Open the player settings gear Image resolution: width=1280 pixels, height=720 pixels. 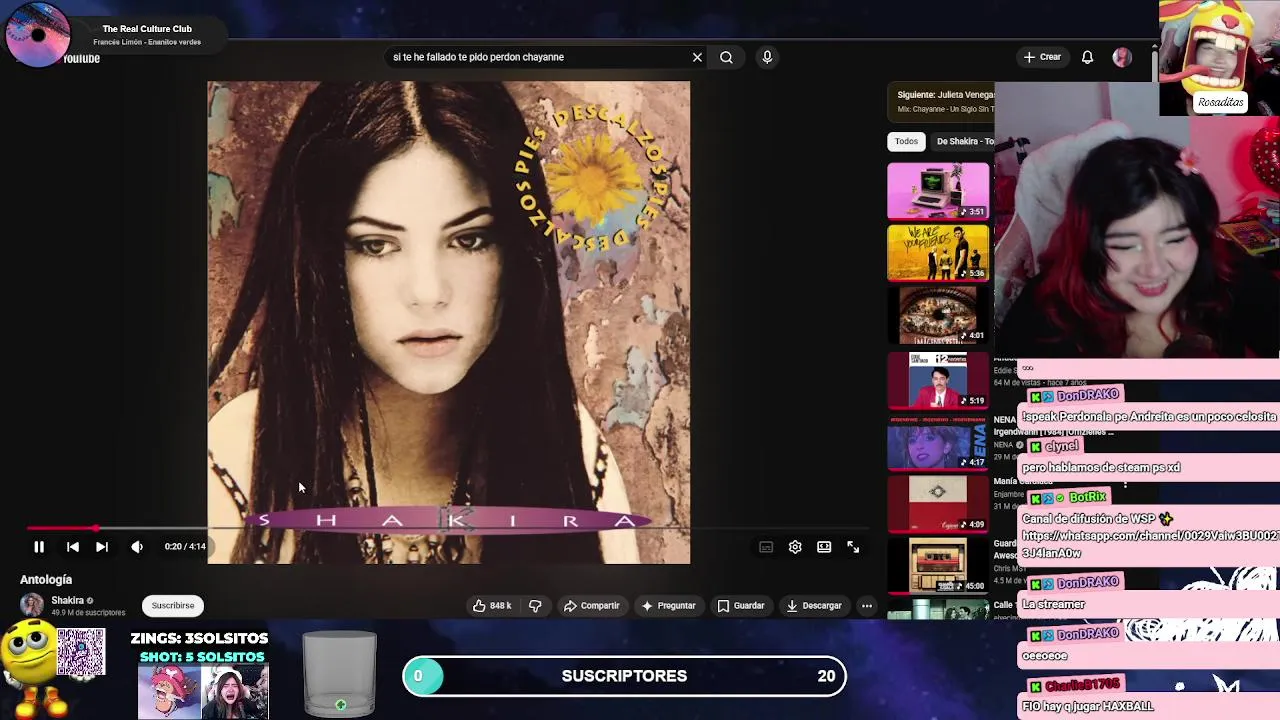[x=795, y=547]
